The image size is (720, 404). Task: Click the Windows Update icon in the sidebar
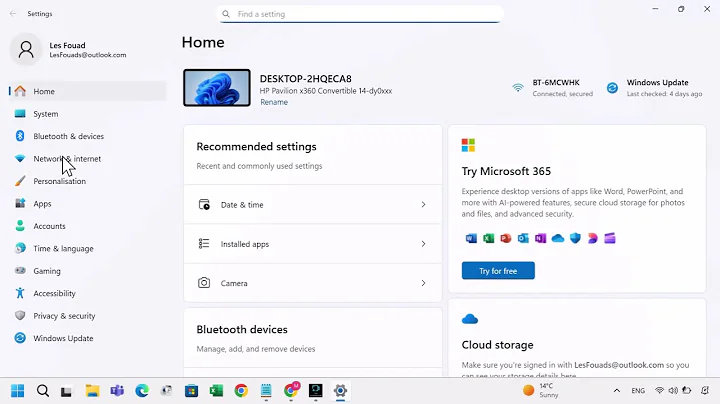click(x=20, y=338)
